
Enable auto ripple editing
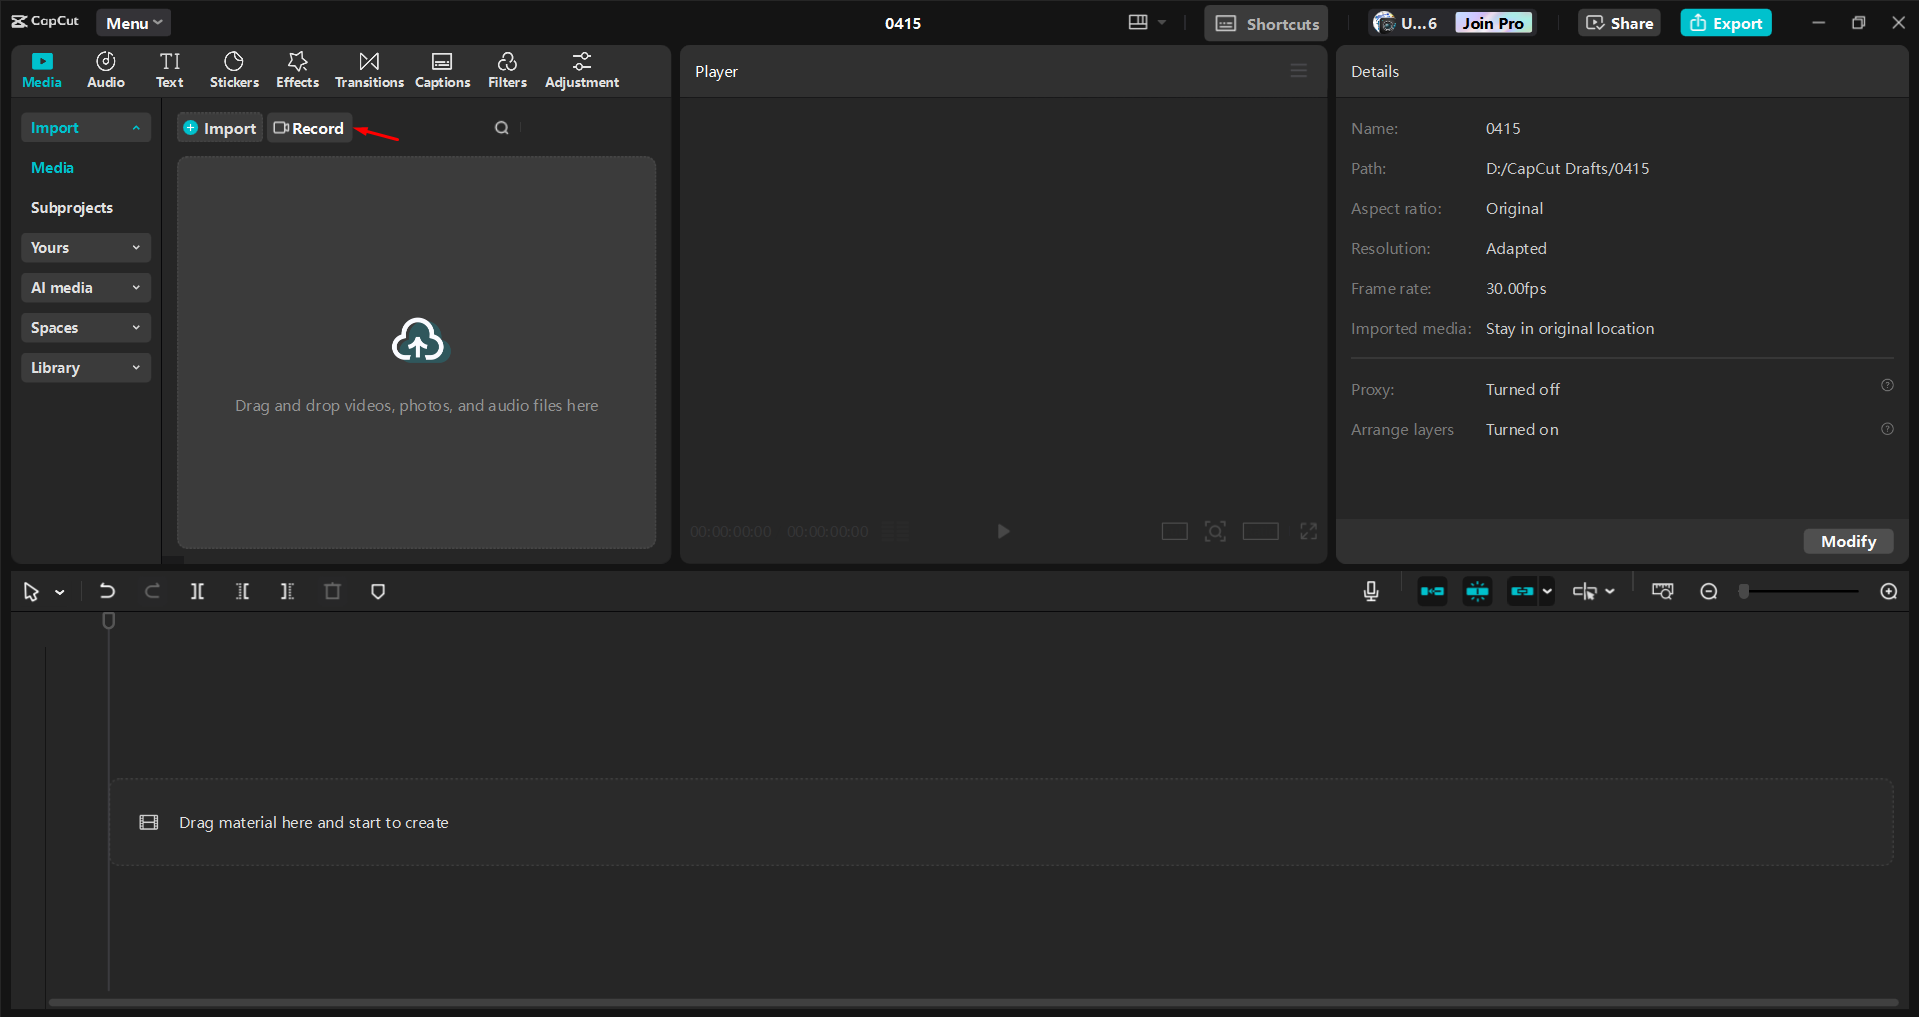(1432, 591)
